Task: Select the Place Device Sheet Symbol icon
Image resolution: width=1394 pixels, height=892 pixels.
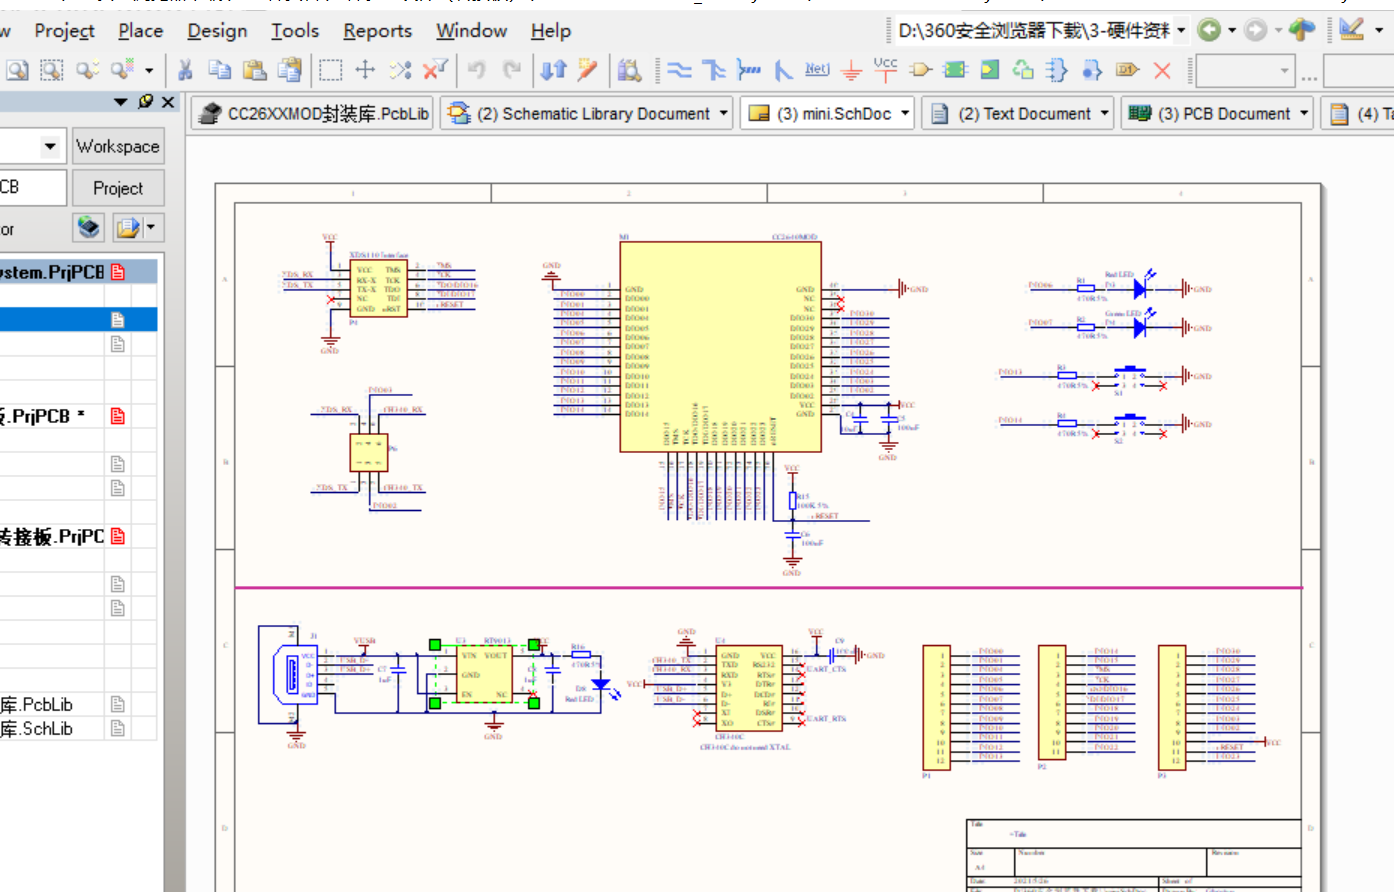Action: [1023, 69]
